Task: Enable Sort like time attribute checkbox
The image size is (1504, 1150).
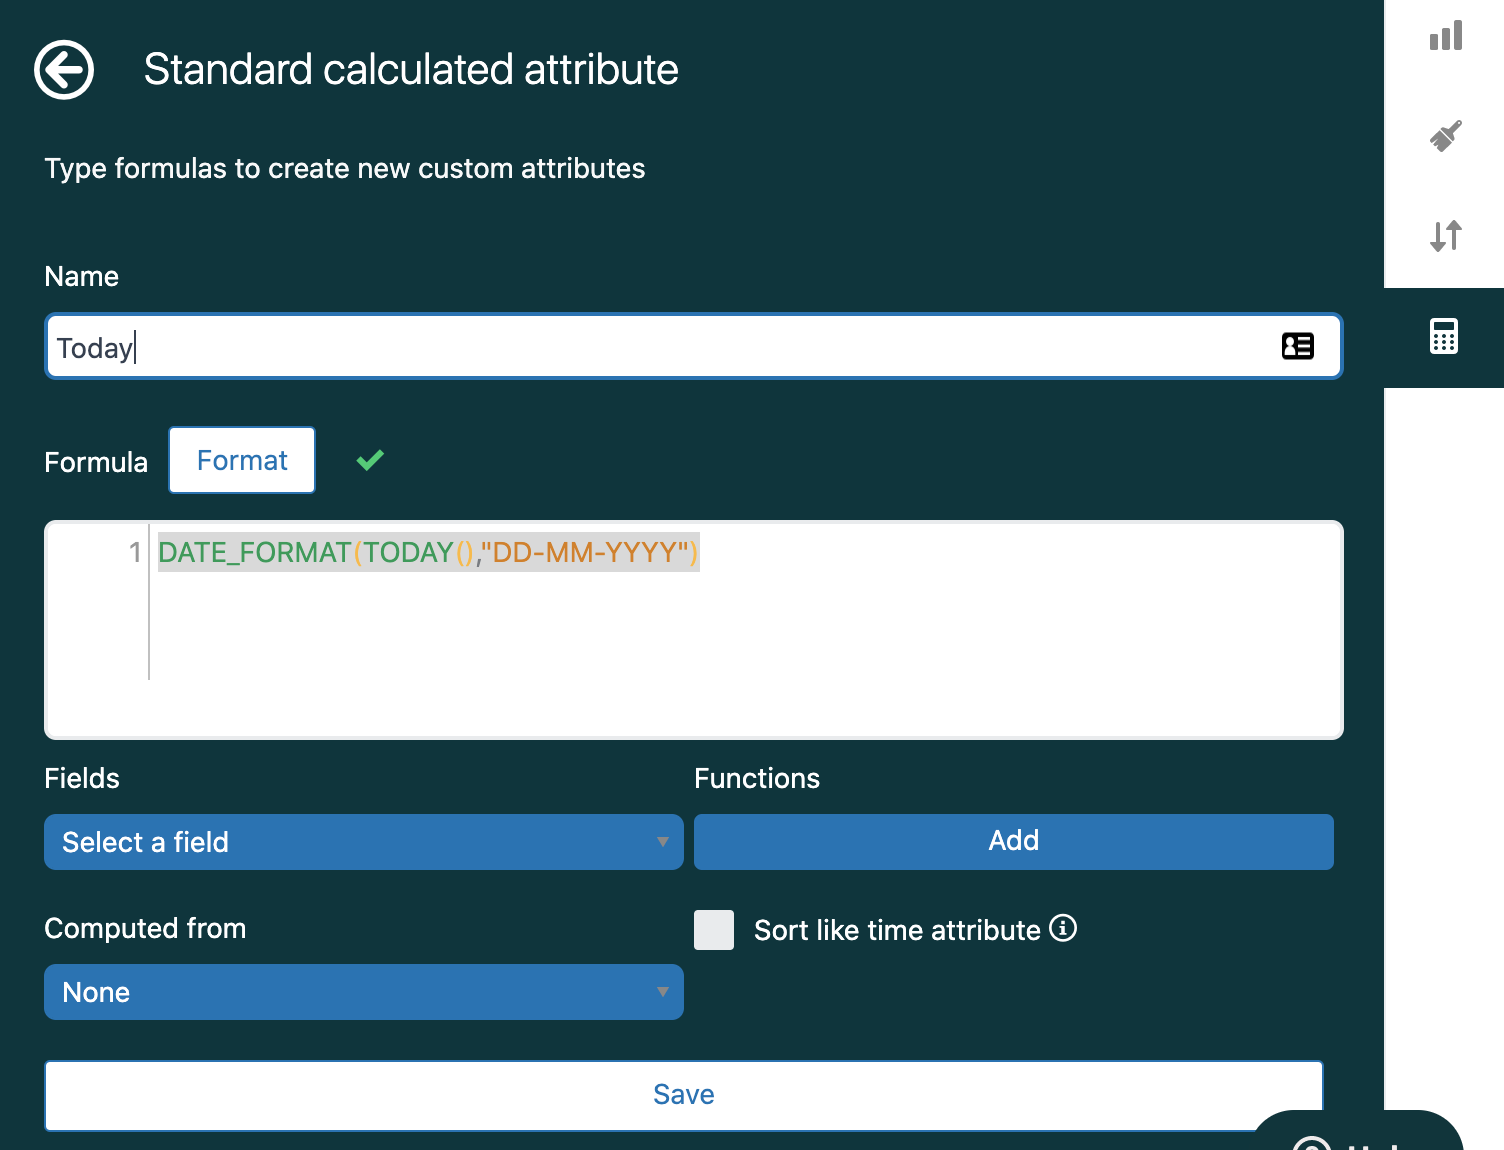Action: coord(714,930)
